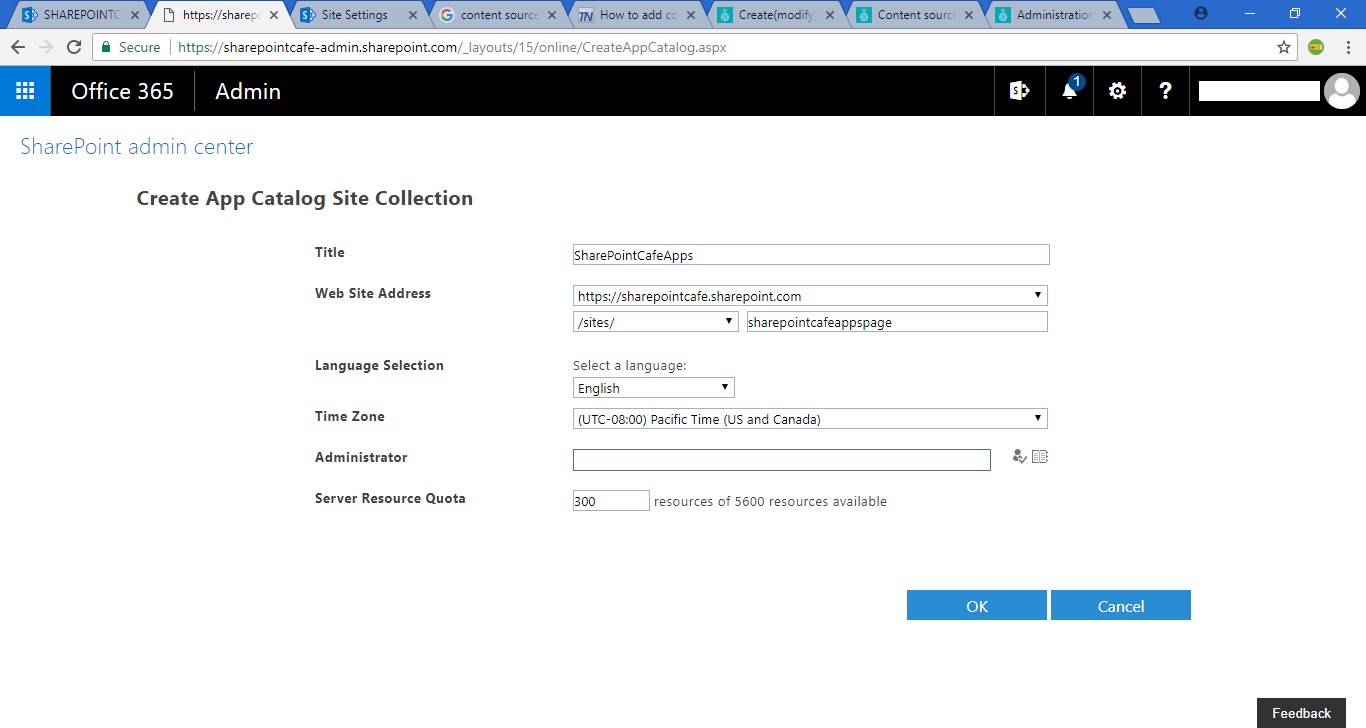Switch to the Create(modify) tab
The width and height of the screenshot is (1366, 728).
[773, 15]
